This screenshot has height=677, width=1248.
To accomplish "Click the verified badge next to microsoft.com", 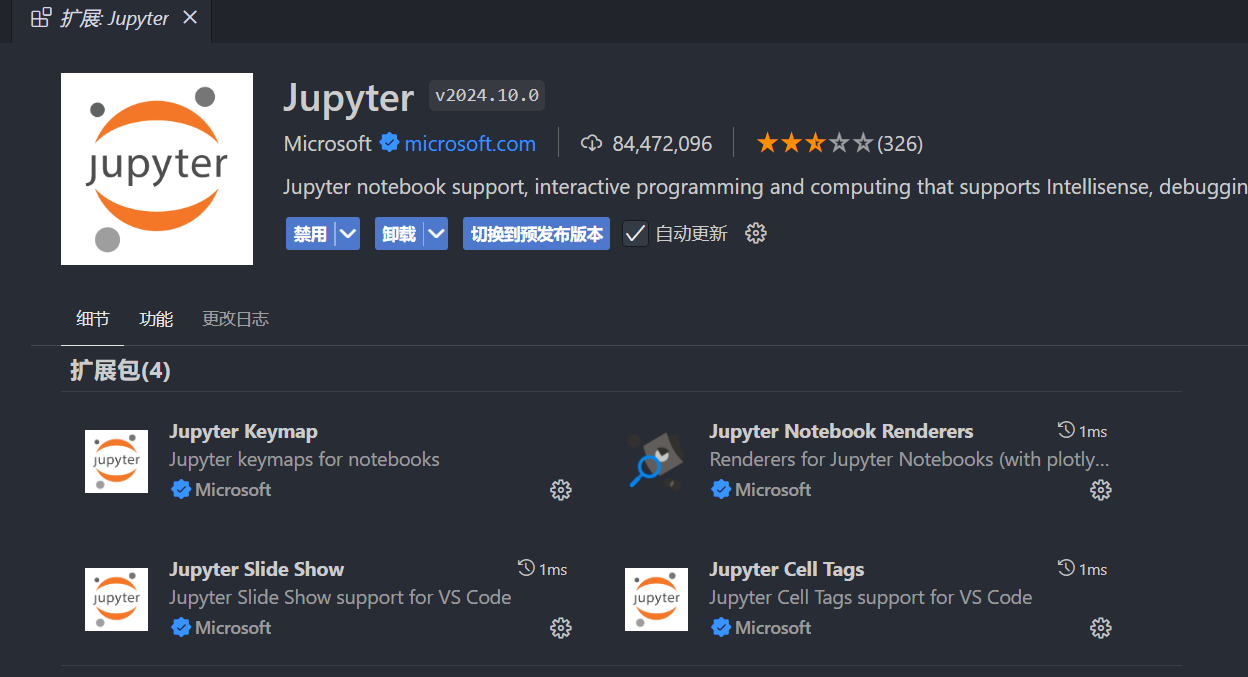I will click(x=389, y=143).
